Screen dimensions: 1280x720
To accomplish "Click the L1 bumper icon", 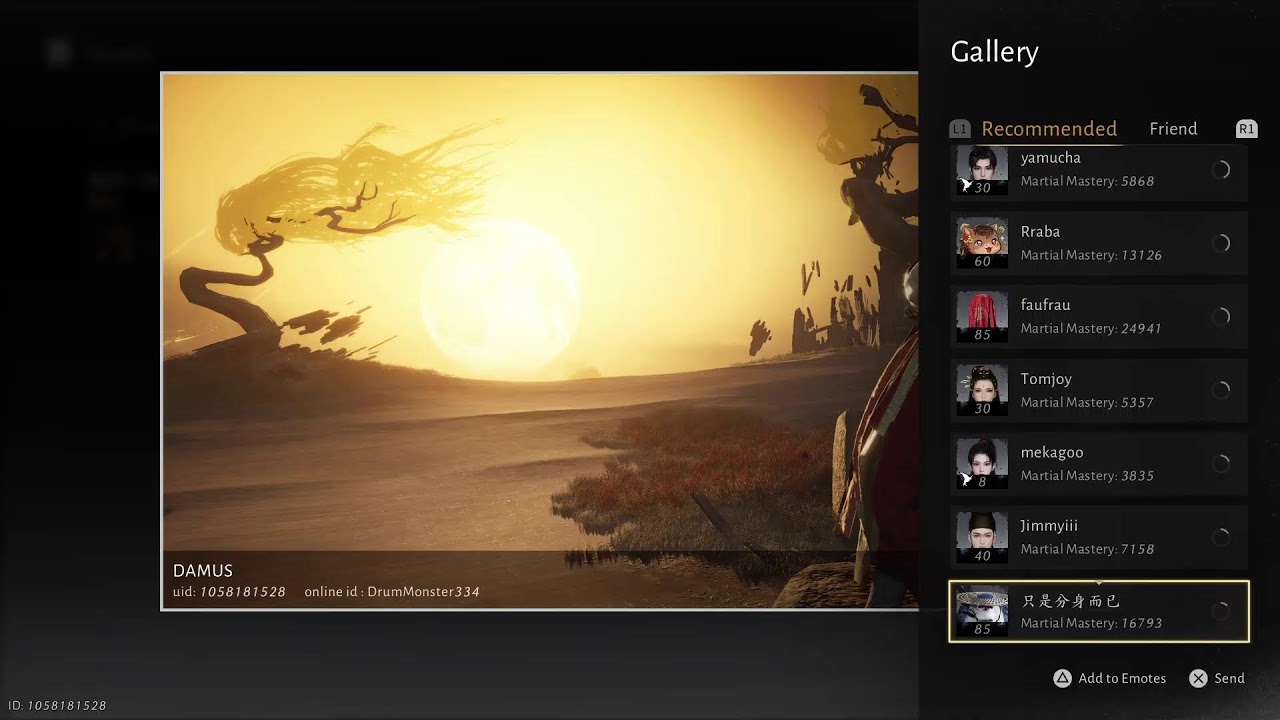I will pyautogui.click(x=960, y=129).
